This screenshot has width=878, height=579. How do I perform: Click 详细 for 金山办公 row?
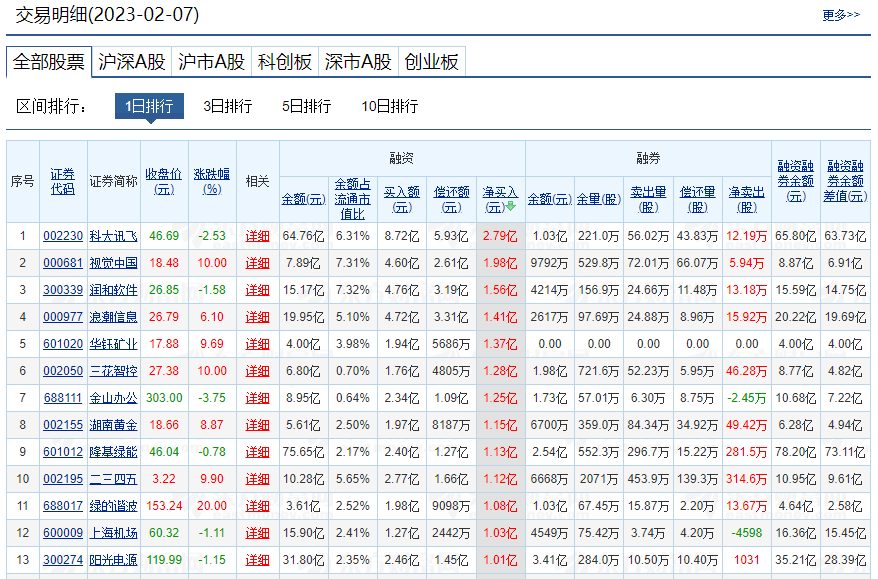pos(258,397)
